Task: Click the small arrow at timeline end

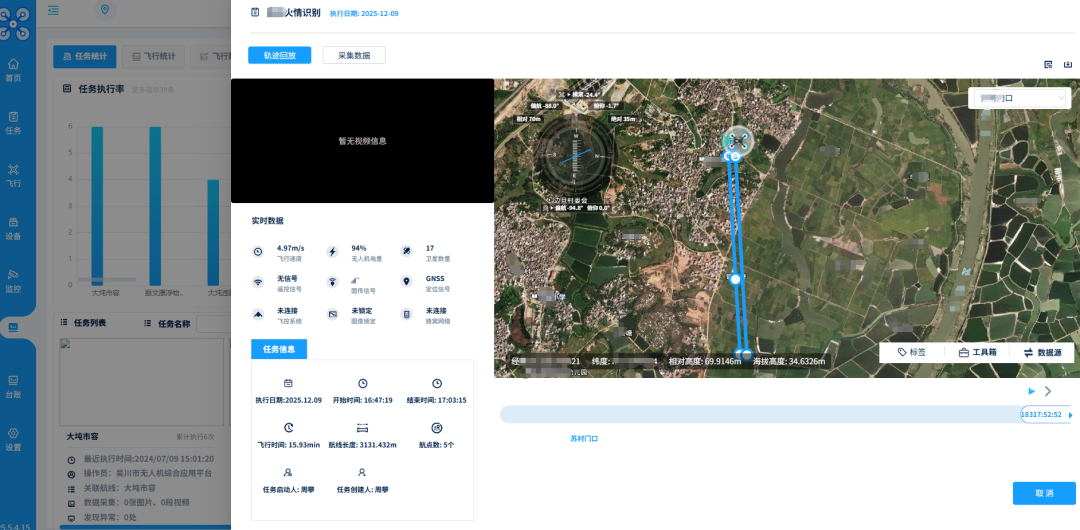Action: point(1070,416)
